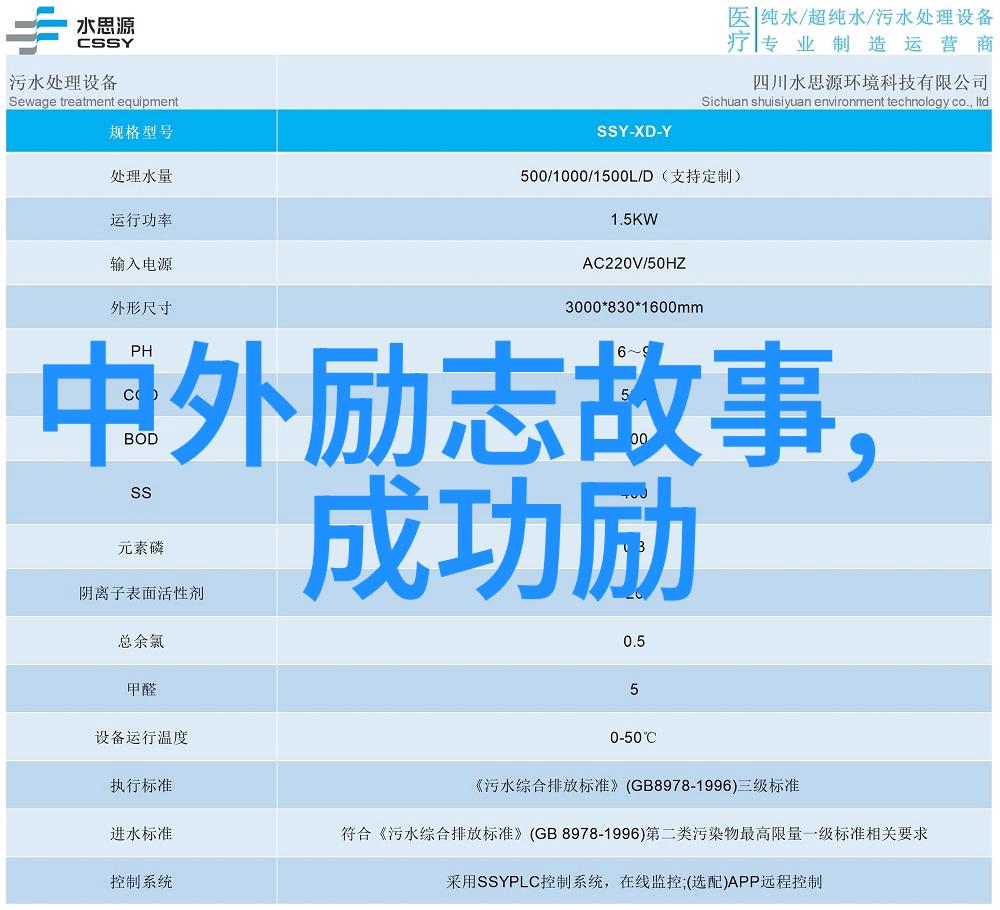This screenshot has width=1000, height=910.
Task: Select the inlet standard text starting '符合《污水综合排放标准》'
Action: click(634, 833)
